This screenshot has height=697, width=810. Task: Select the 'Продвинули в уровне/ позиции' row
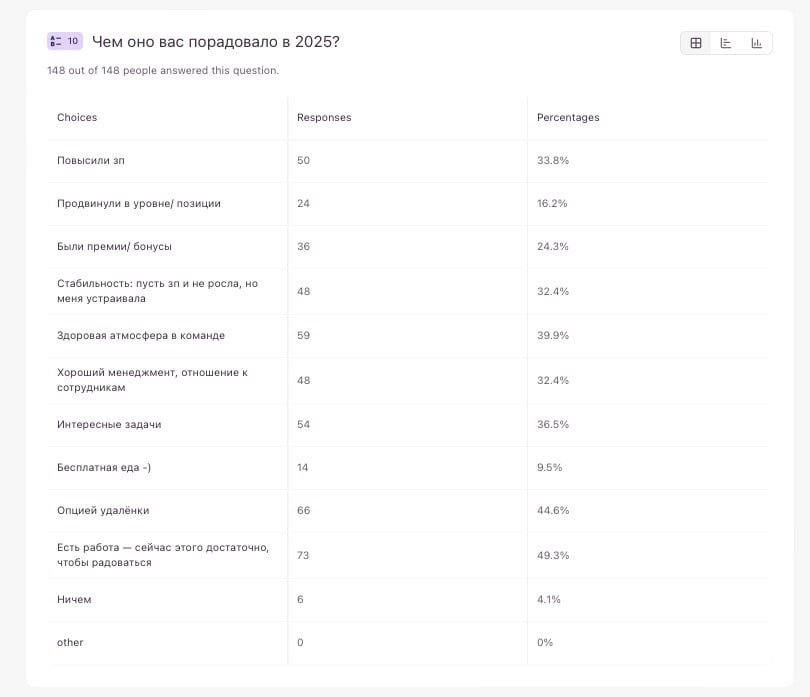139,203
